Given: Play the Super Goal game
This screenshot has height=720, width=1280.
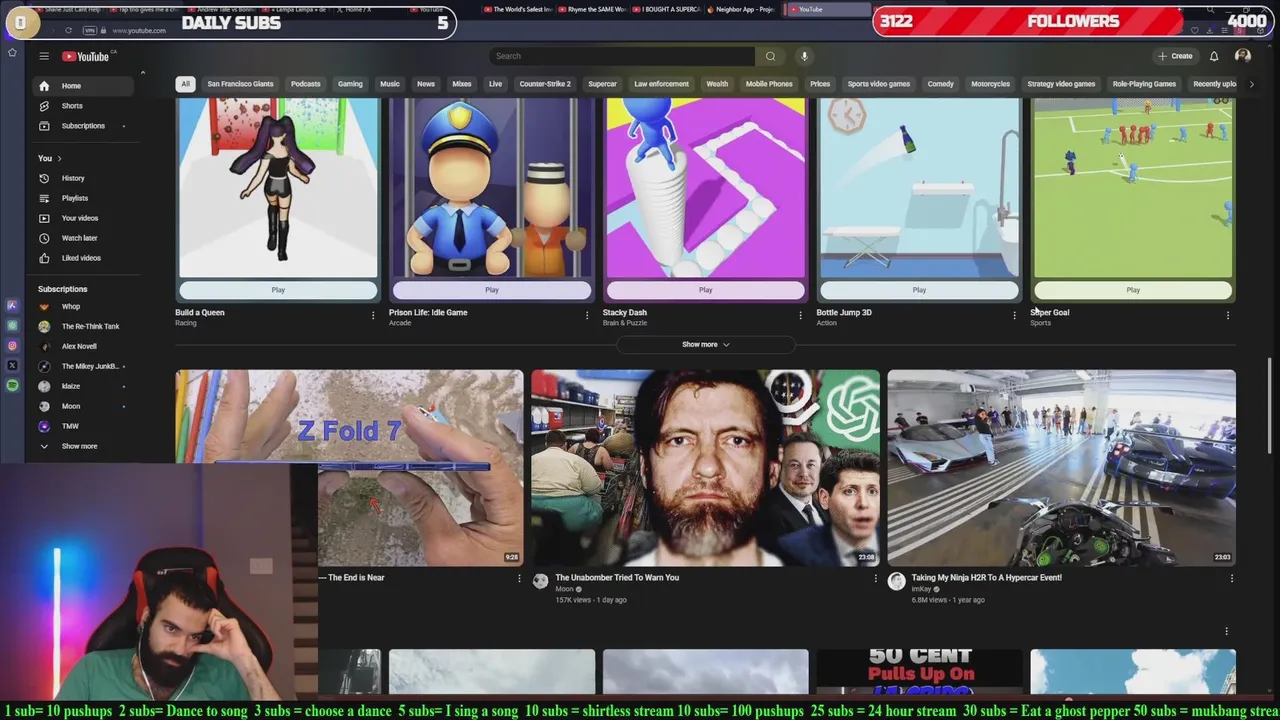Looking at the screenshot, I should pyautogui.click(x=1133, y=290).
